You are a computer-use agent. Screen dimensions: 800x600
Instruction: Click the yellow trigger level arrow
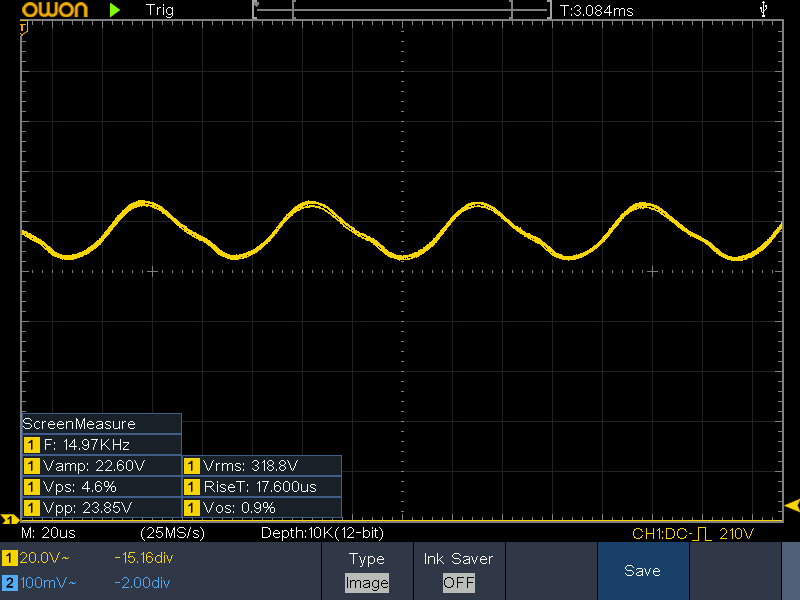[792, 504]
